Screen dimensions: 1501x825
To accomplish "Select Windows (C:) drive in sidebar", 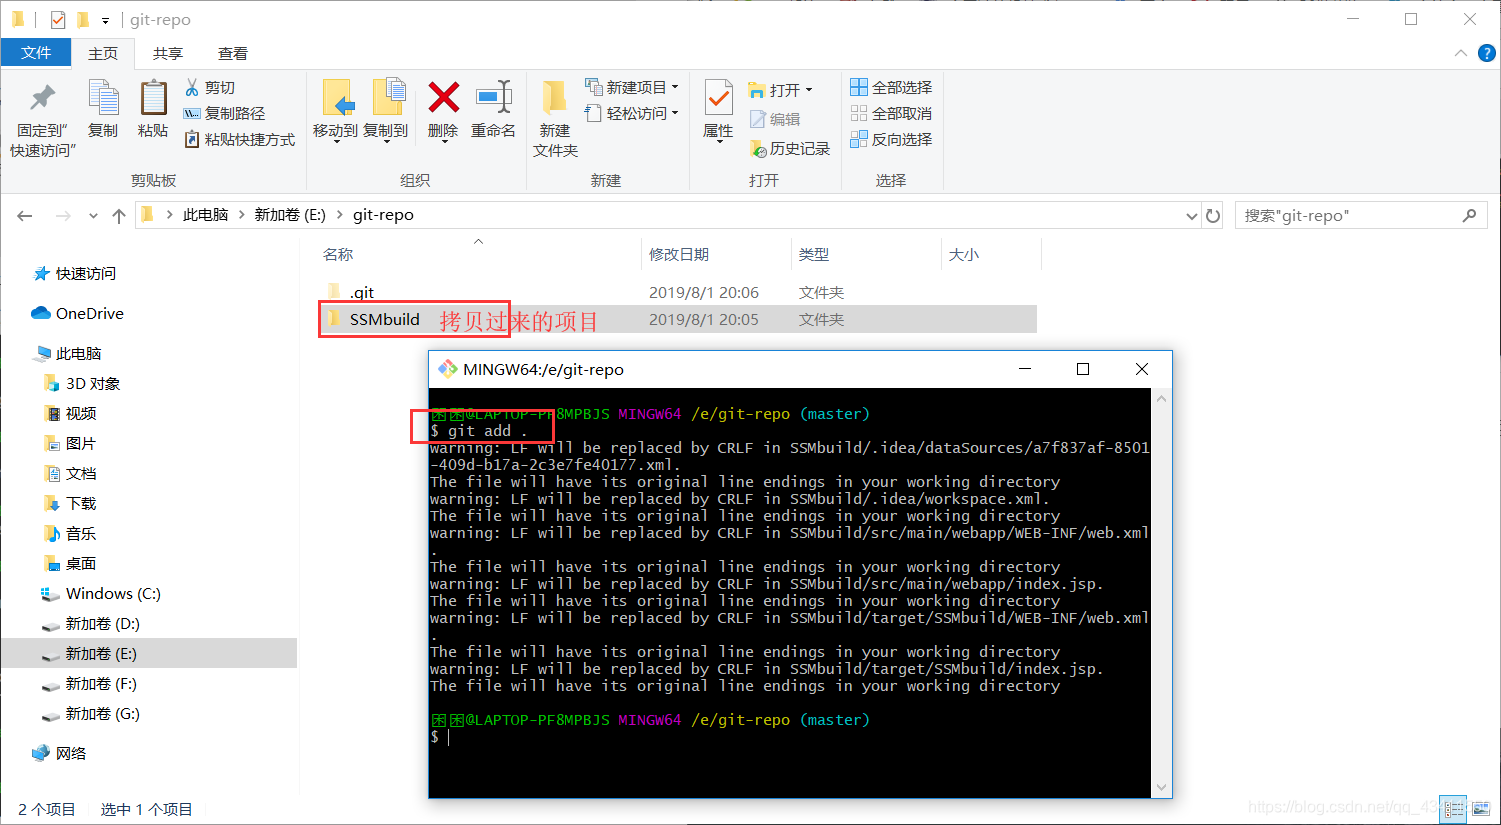I will [x=113, y=594].
